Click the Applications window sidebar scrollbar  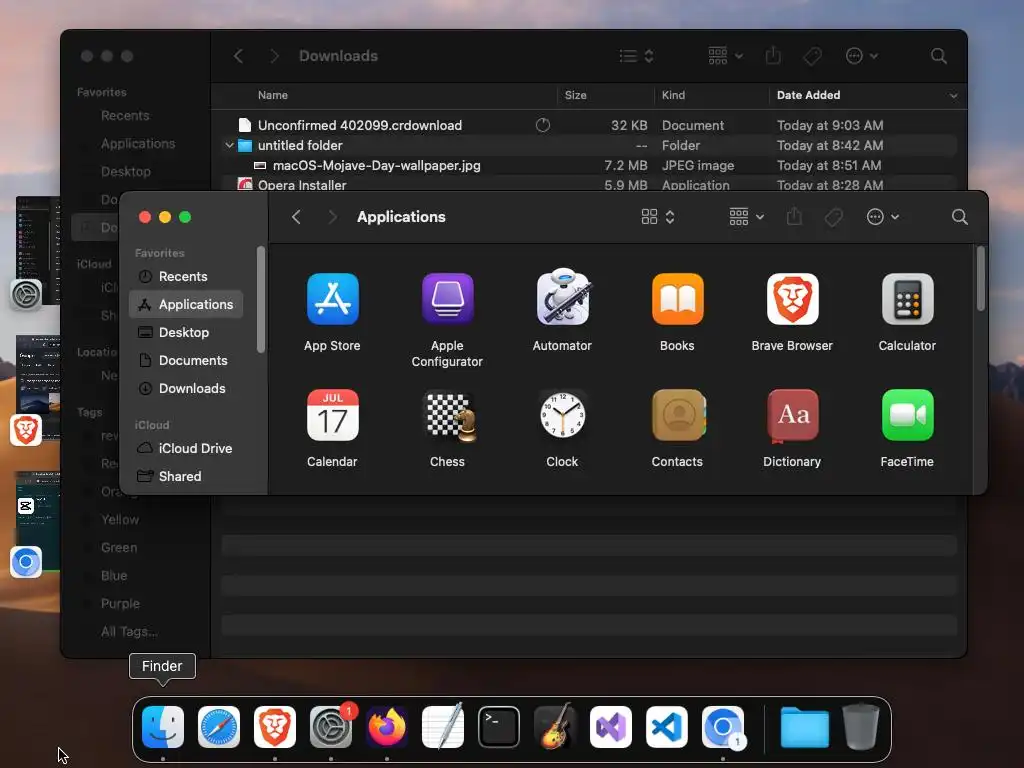261,300
